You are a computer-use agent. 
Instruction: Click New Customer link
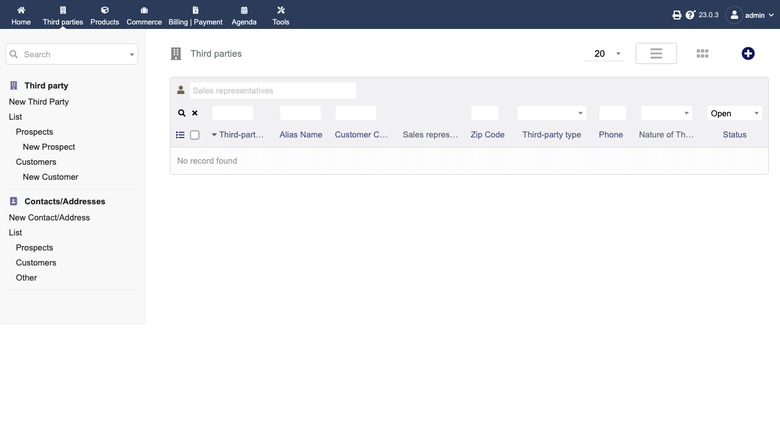50,176
